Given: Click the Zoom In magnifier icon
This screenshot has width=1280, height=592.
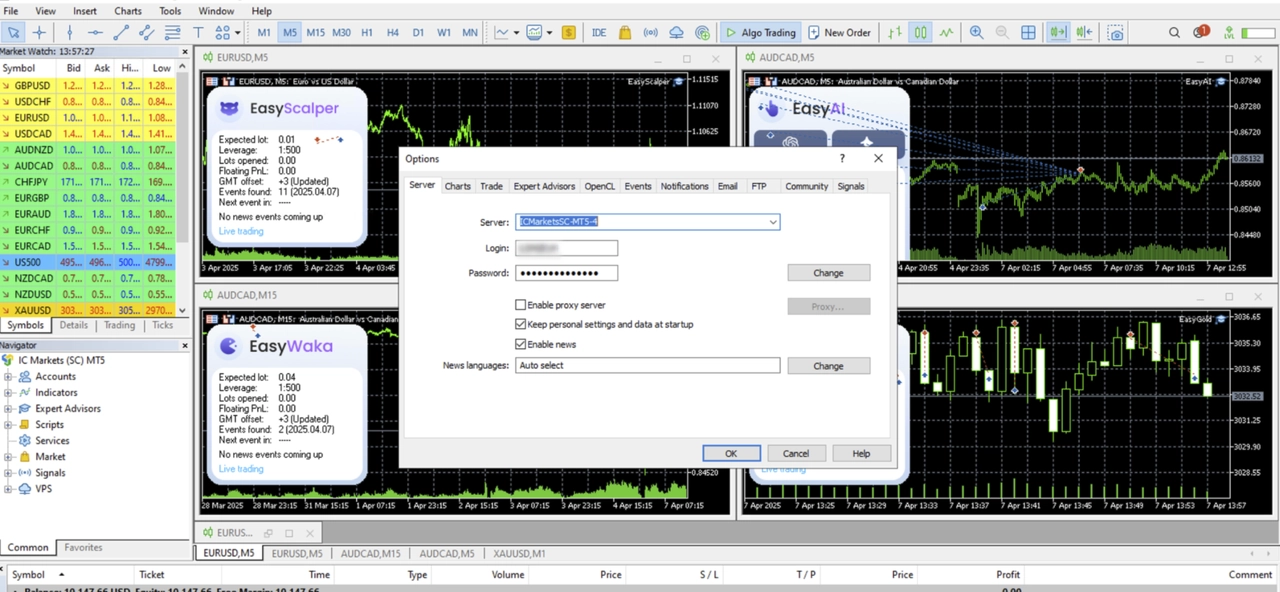Looking at the screenshot, I should pos(976,33).
